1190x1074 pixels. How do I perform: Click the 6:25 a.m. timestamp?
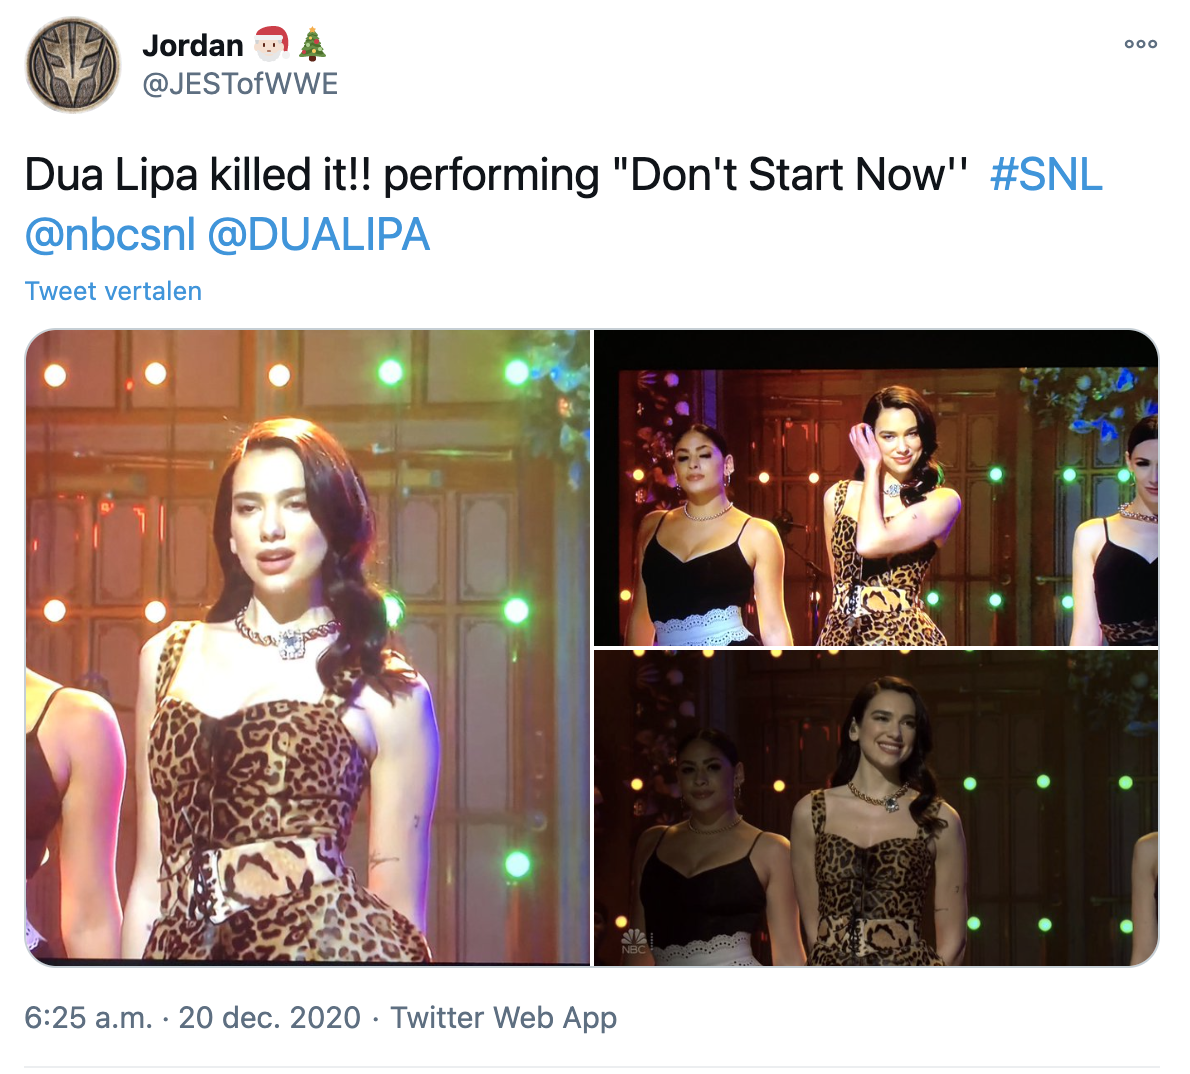point(88,1017)
